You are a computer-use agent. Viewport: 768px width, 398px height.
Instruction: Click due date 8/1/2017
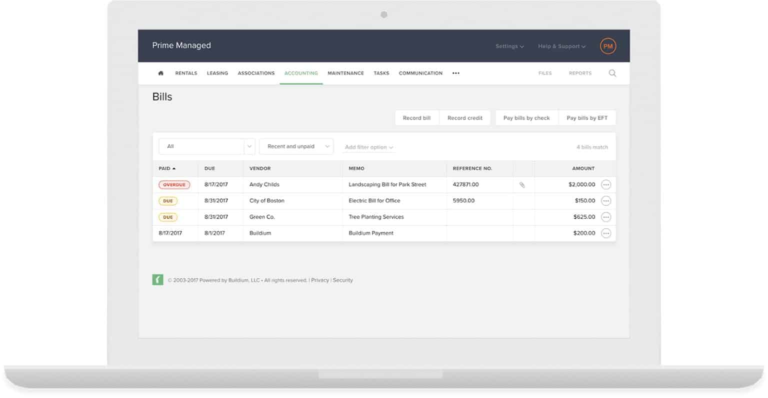click(215, 233)
